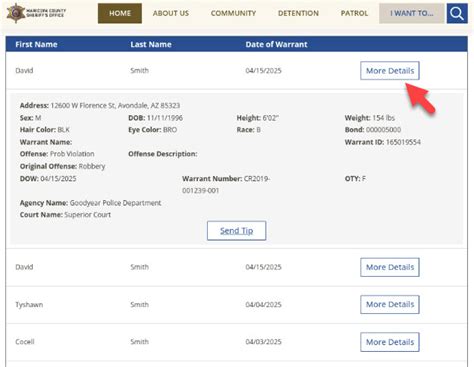Click the Warrant ID 165019554 value
This screenshot has height=367, width=474.
[403, 142]
